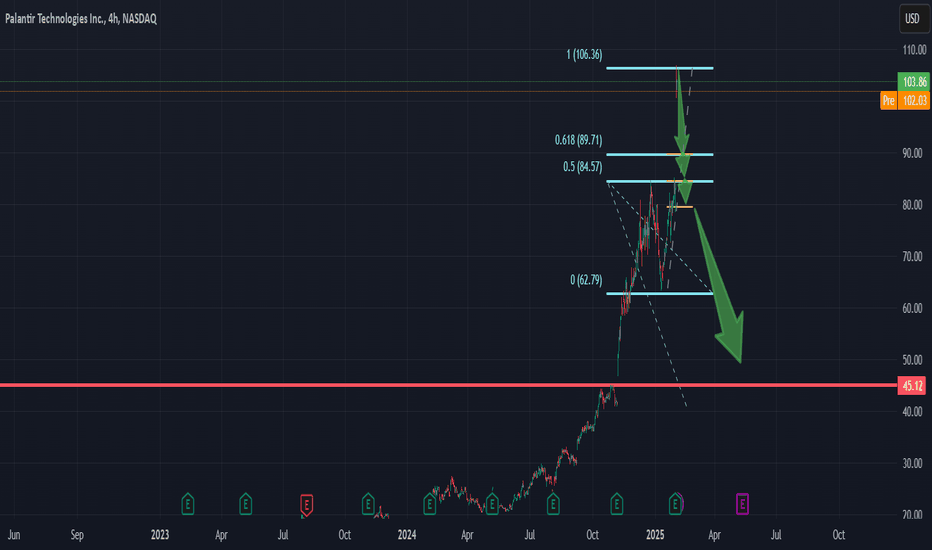Click the red 45.12 price line label
Image resolution: width=932 pixels, height=550 pixels.
911,385
